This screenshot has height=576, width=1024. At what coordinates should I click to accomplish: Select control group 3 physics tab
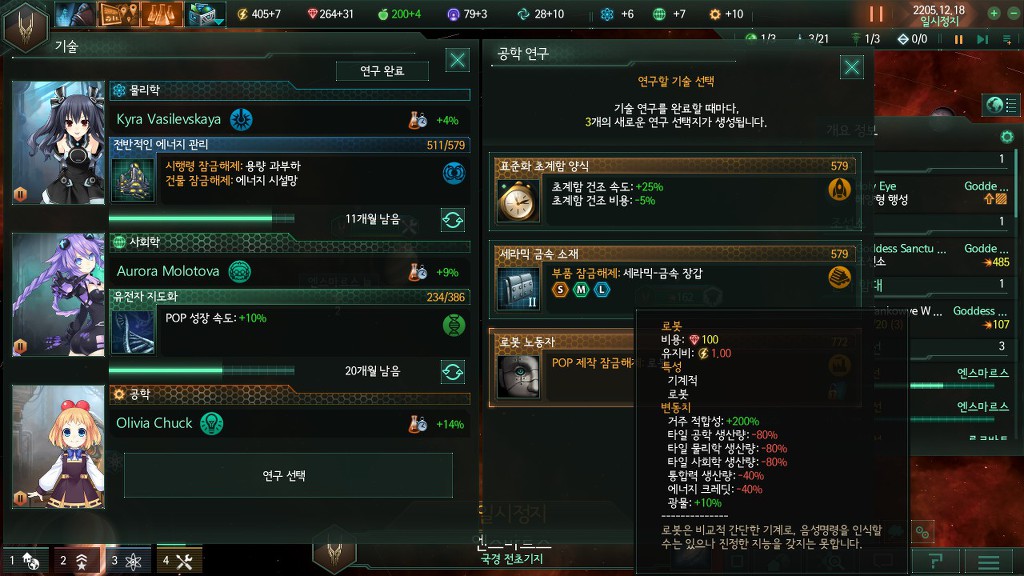129,560
